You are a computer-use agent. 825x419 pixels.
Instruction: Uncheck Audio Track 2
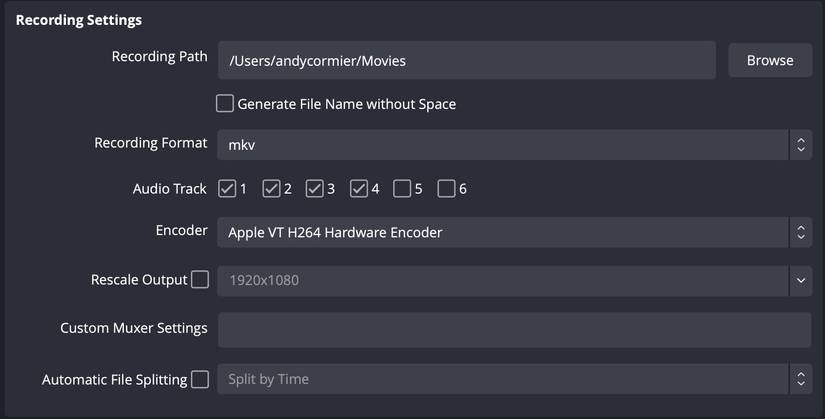[x=271, y=188]
